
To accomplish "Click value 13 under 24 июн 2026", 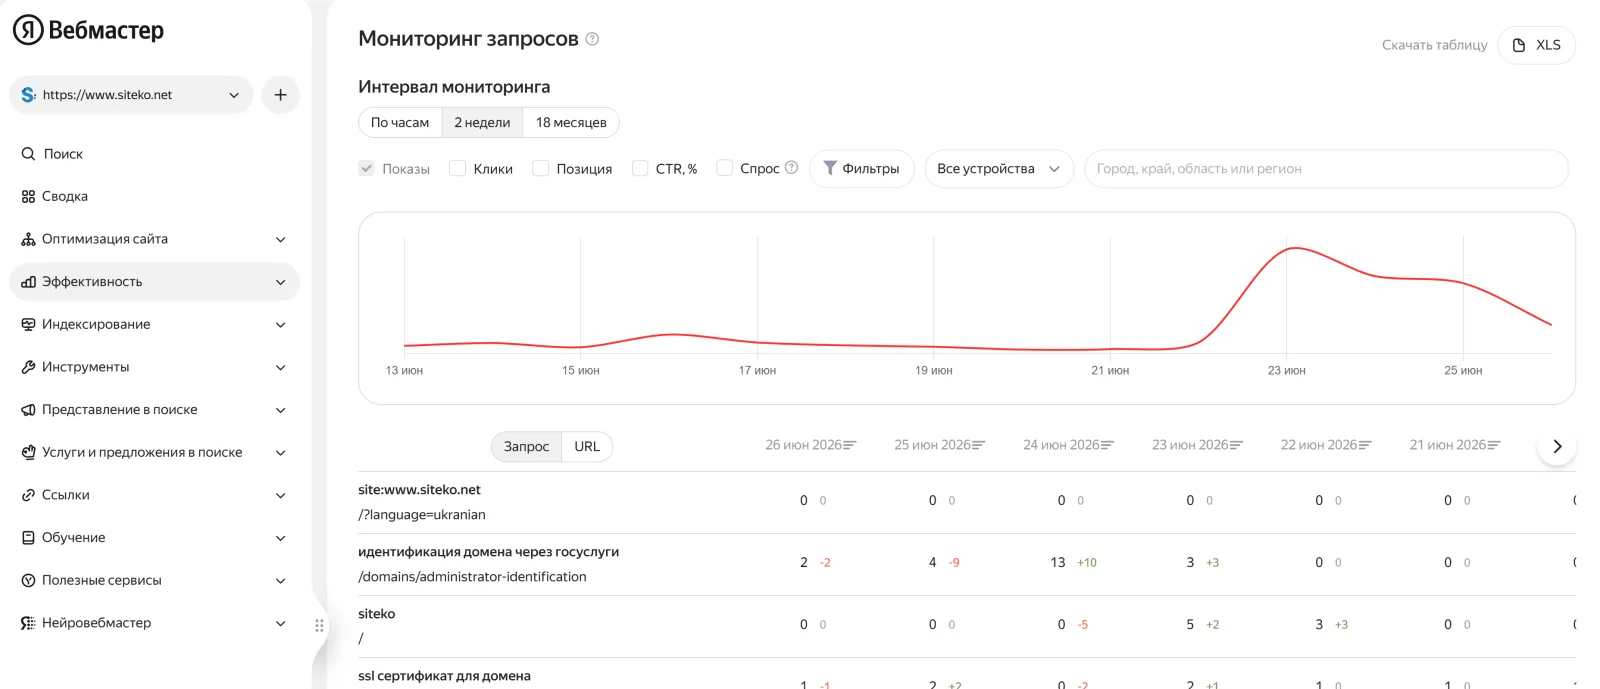I will [1057, 563].
